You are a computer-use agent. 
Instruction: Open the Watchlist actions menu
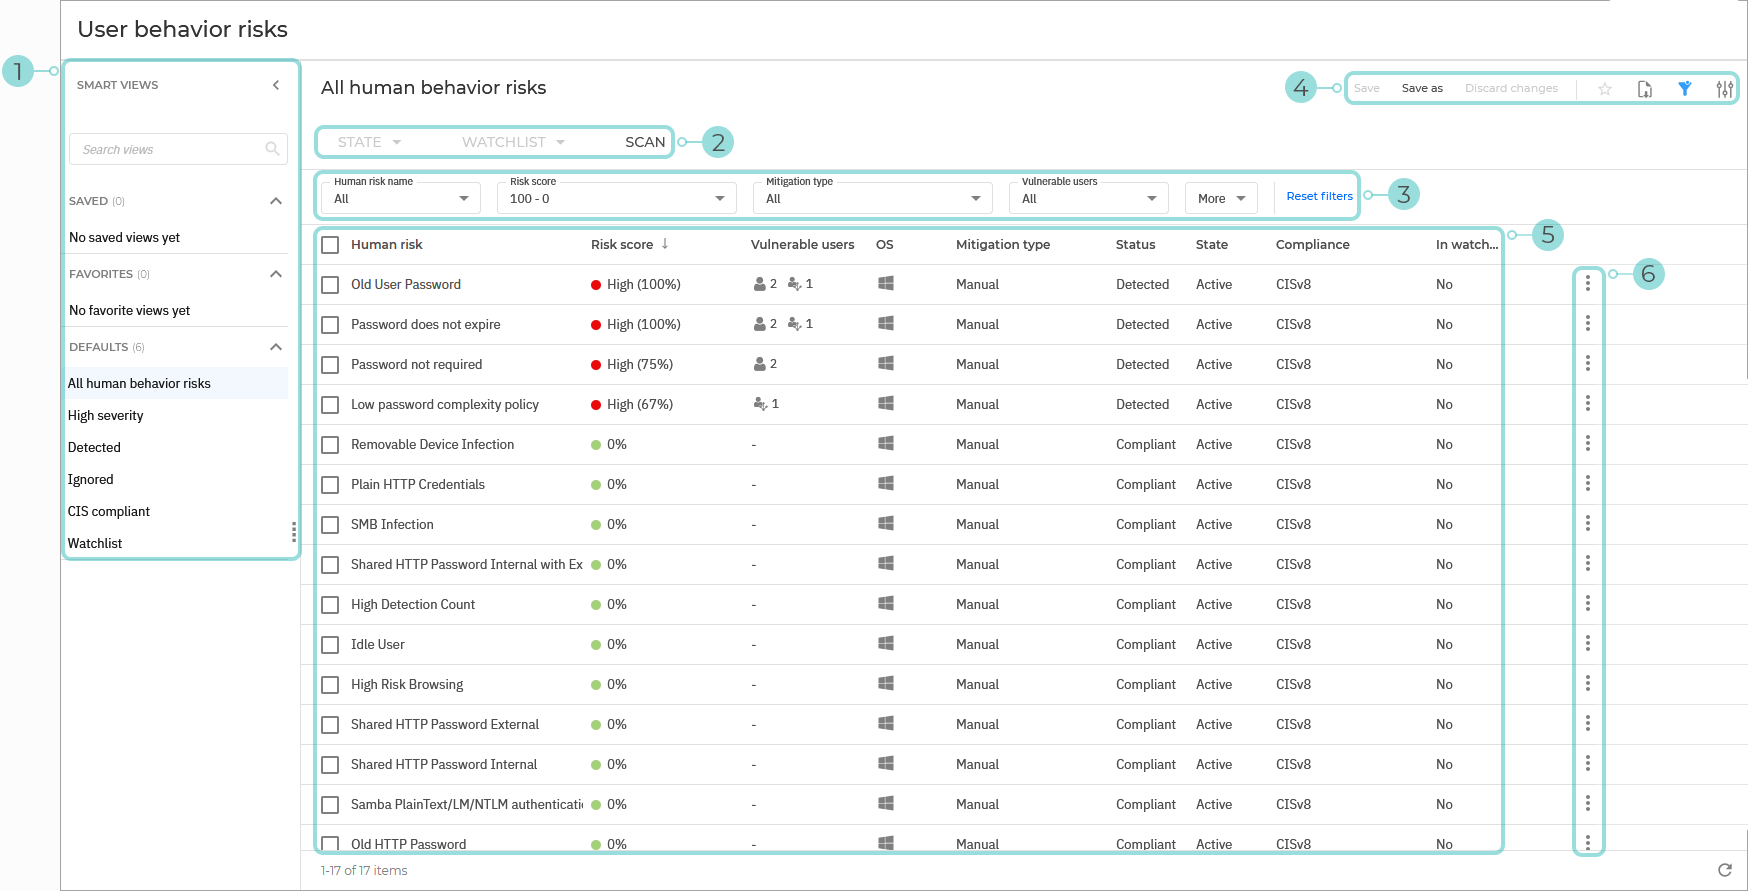513,142
